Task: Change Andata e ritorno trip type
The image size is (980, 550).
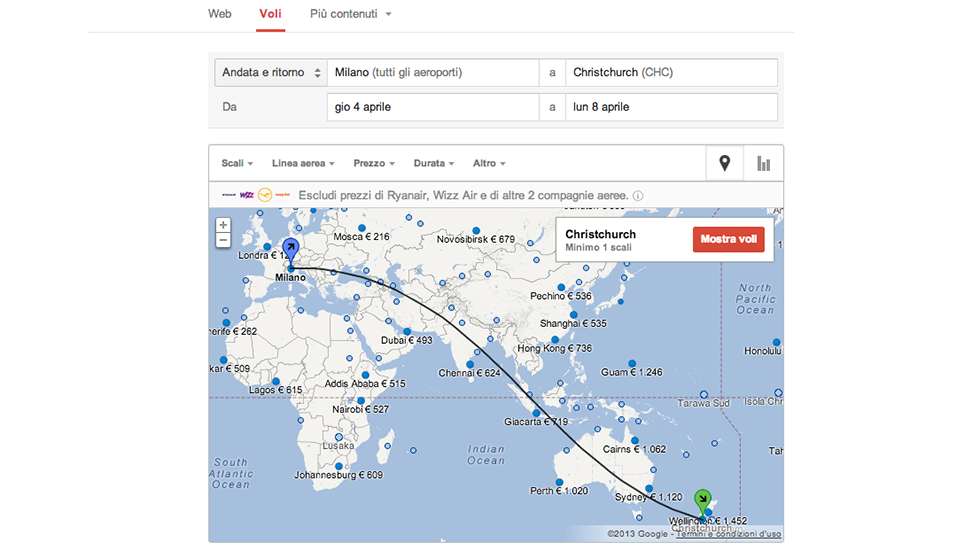Action: [x=270, y=73]
